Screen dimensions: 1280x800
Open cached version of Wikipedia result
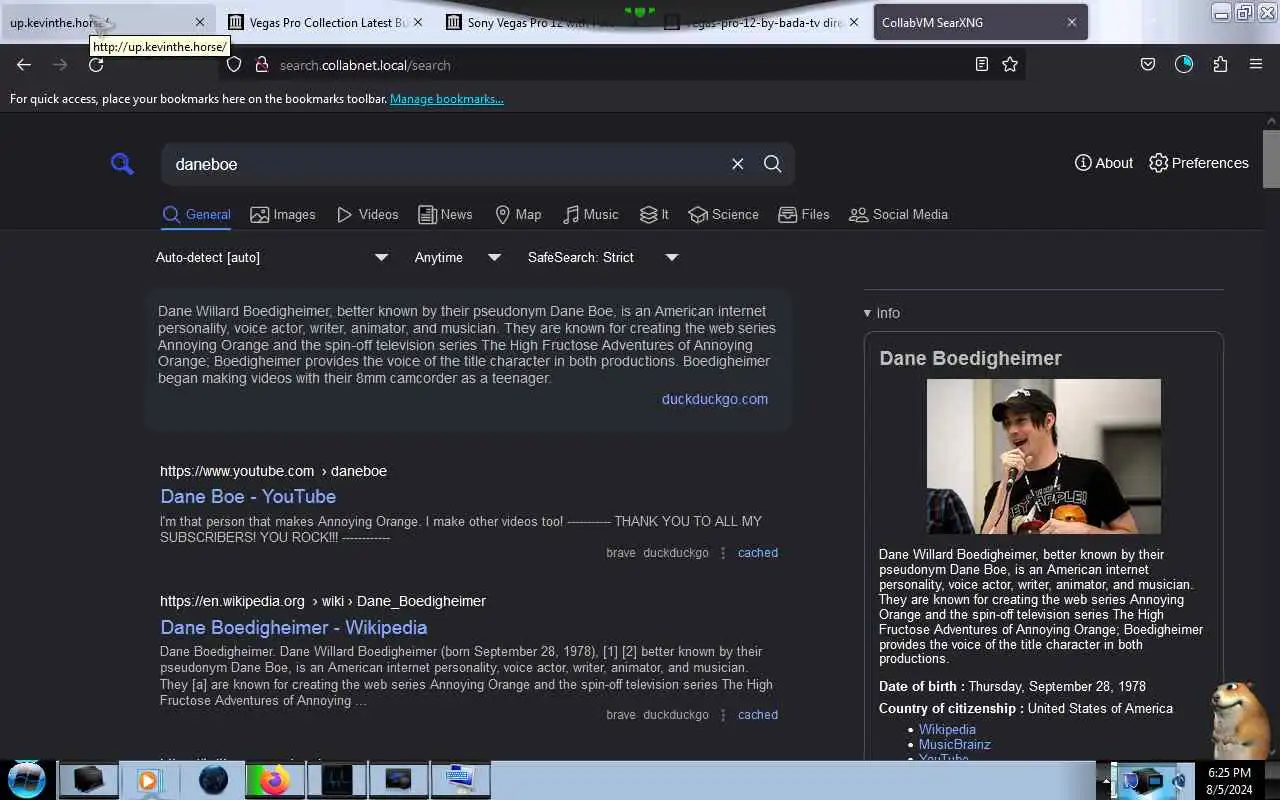[758, 715]
